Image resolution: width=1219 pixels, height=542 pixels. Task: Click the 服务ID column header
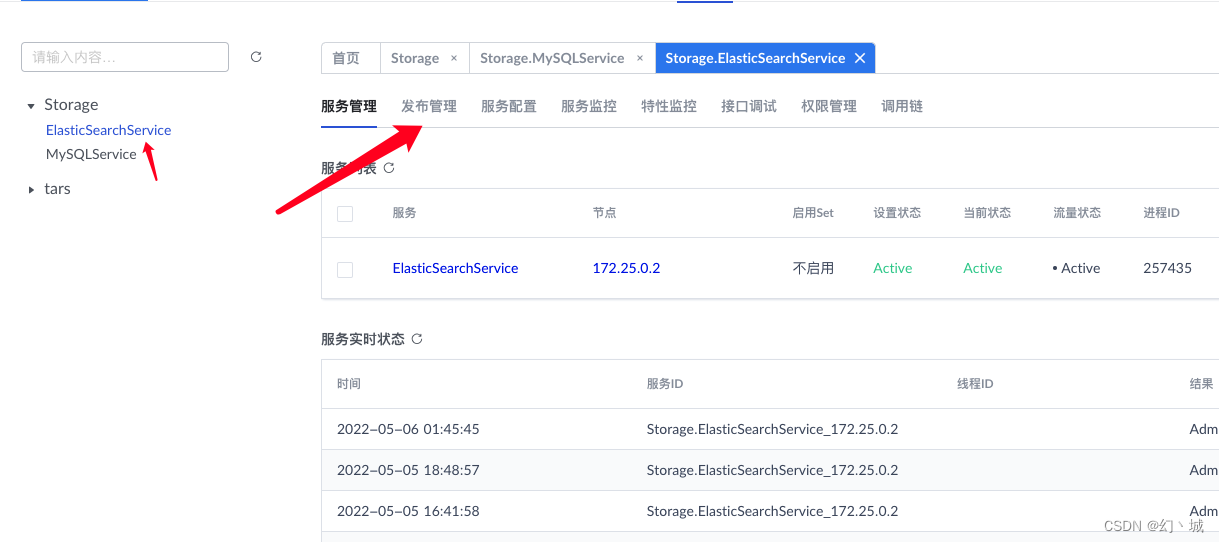665,384
